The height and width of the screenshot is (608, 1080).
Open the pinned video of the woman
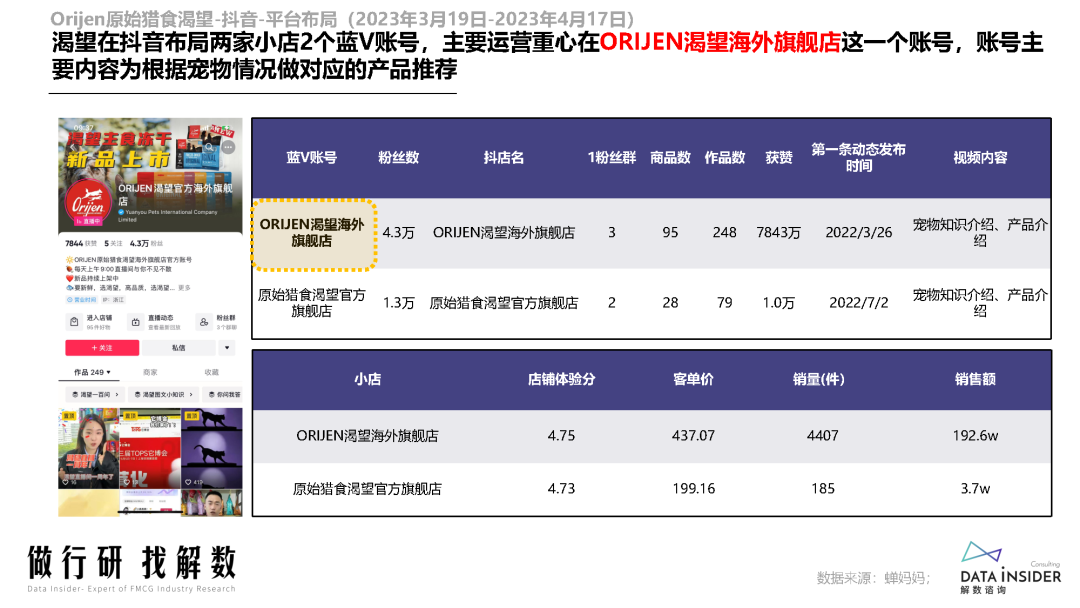coord(88,448)
